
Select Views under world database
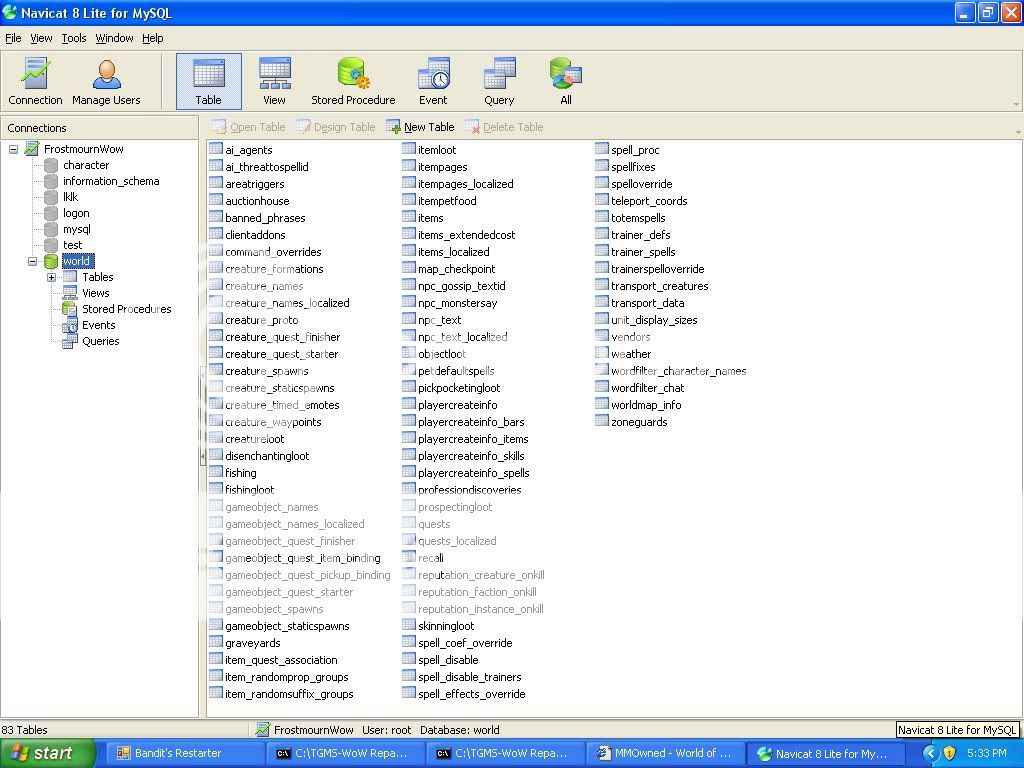(95, 293)
